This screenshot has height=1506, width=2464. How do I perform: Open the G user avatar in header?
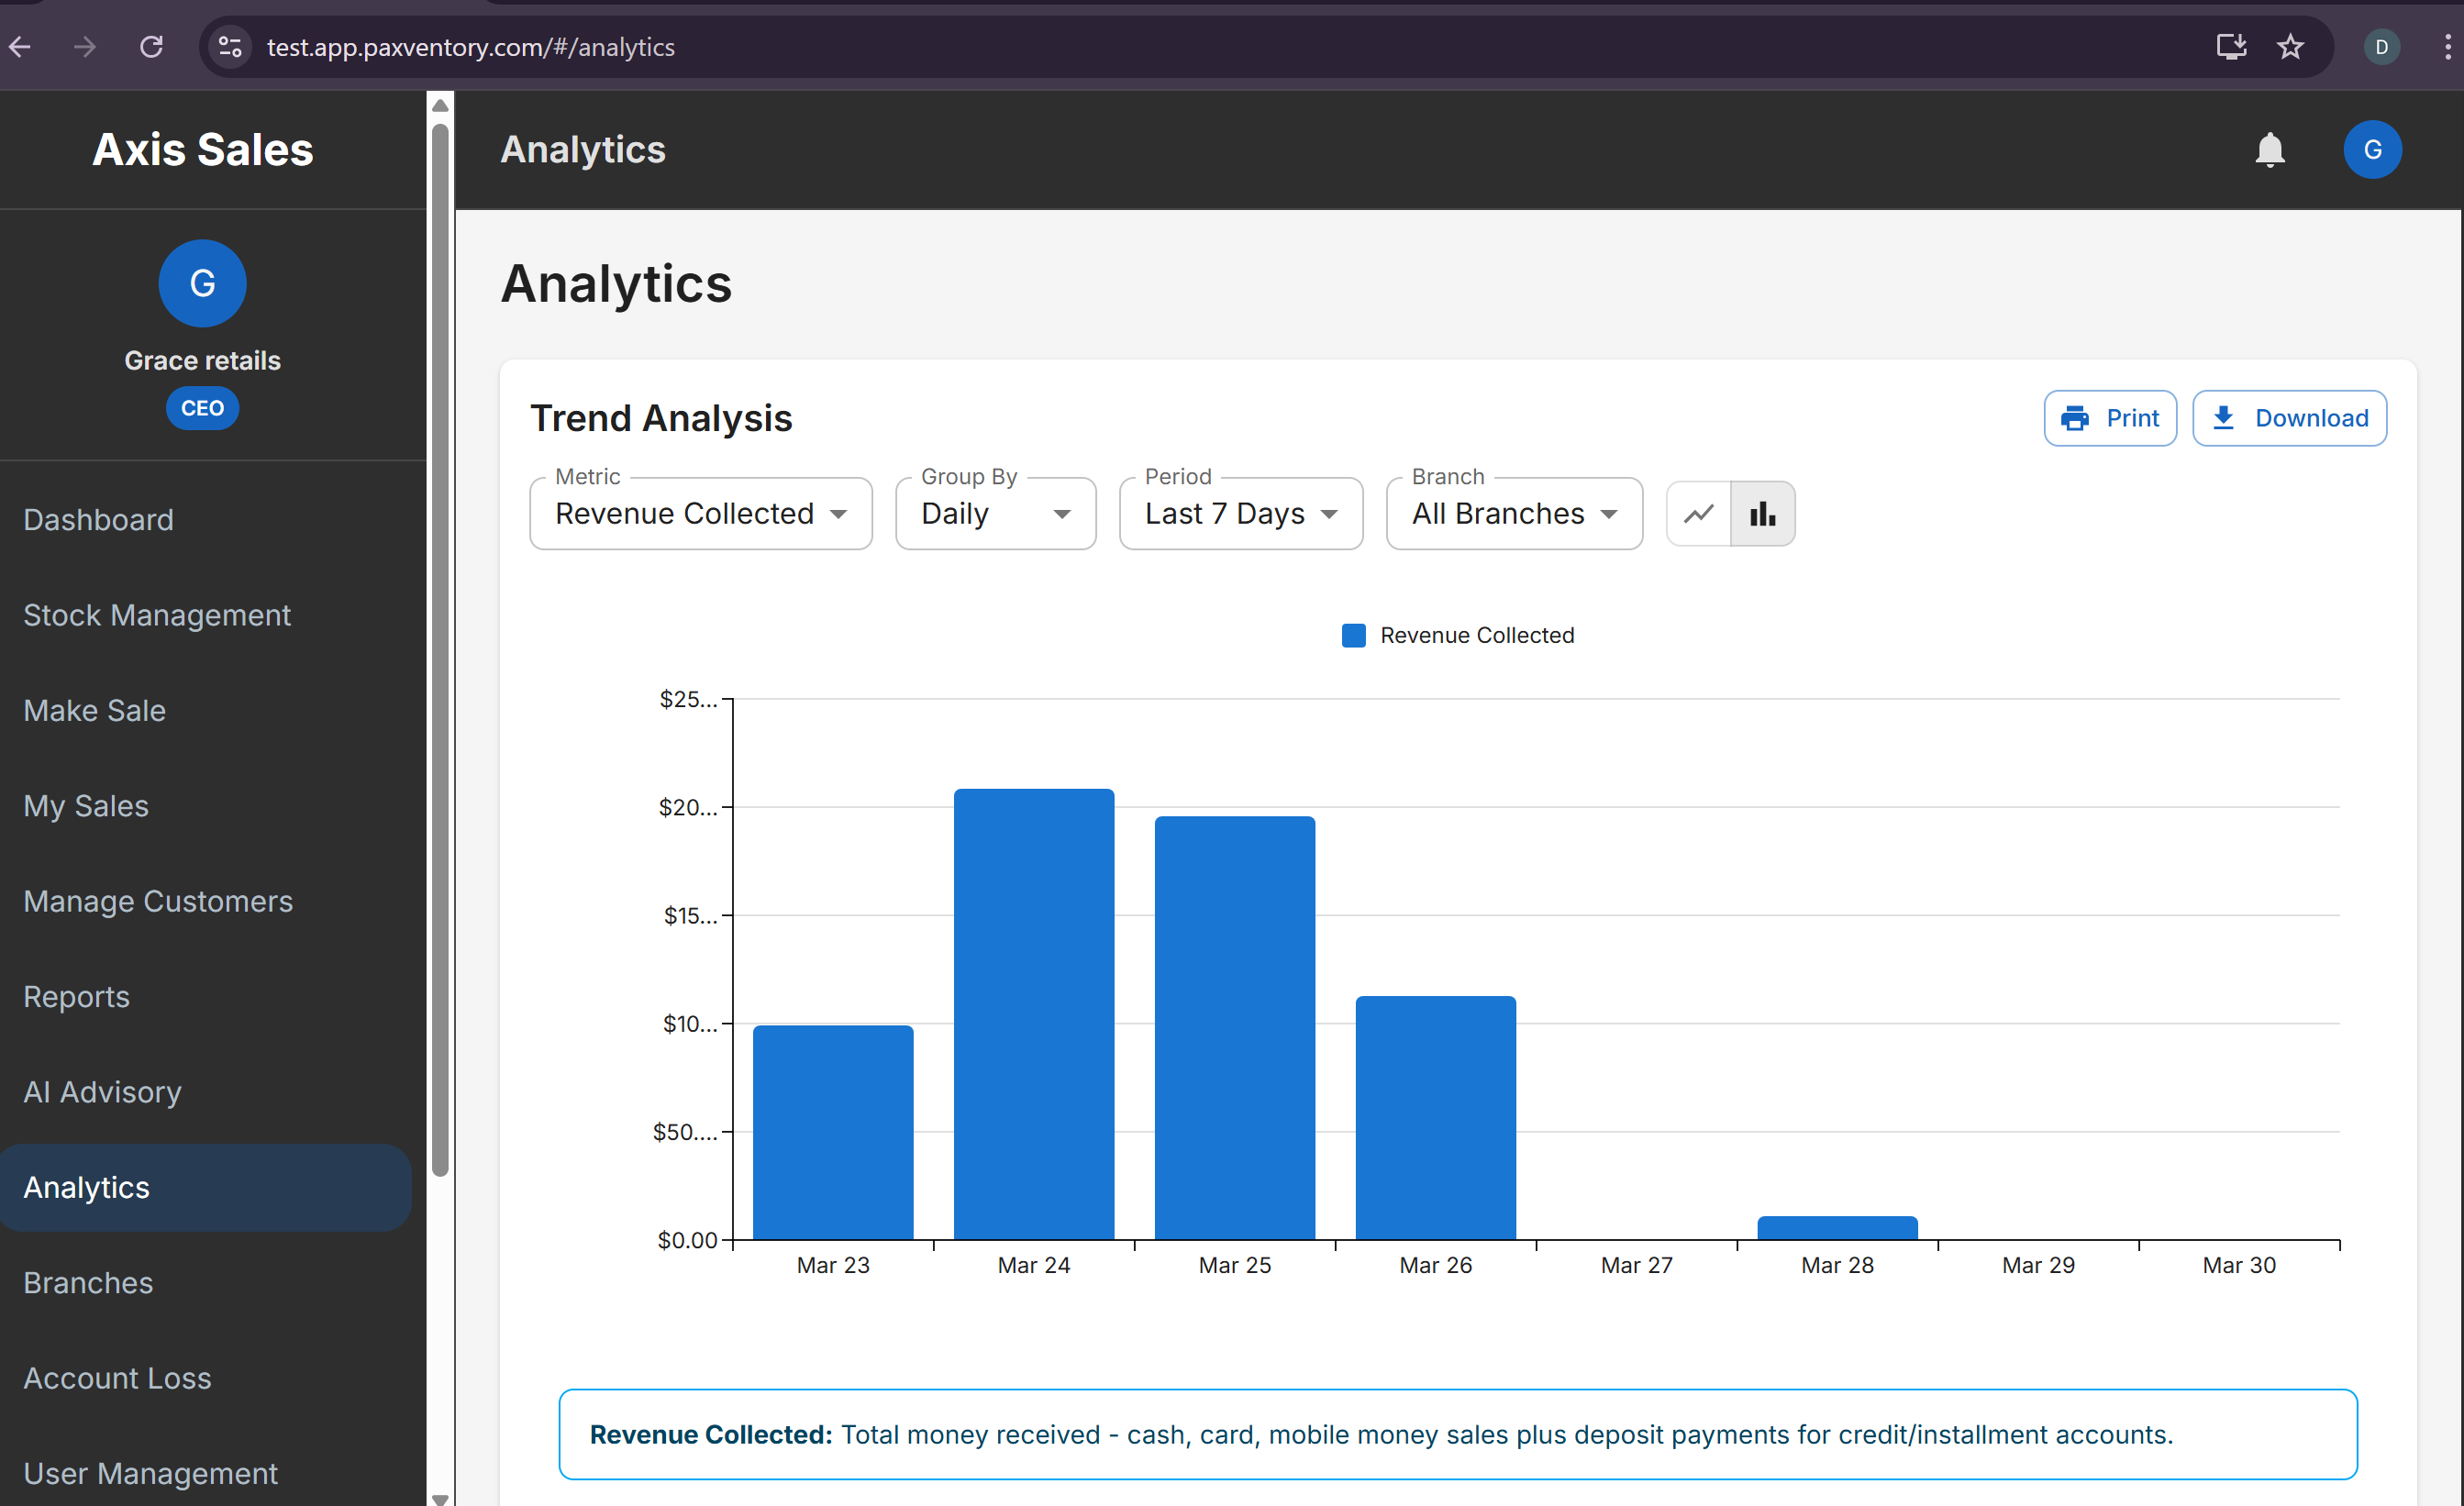pyautogui.click(x=2371, y=150)
